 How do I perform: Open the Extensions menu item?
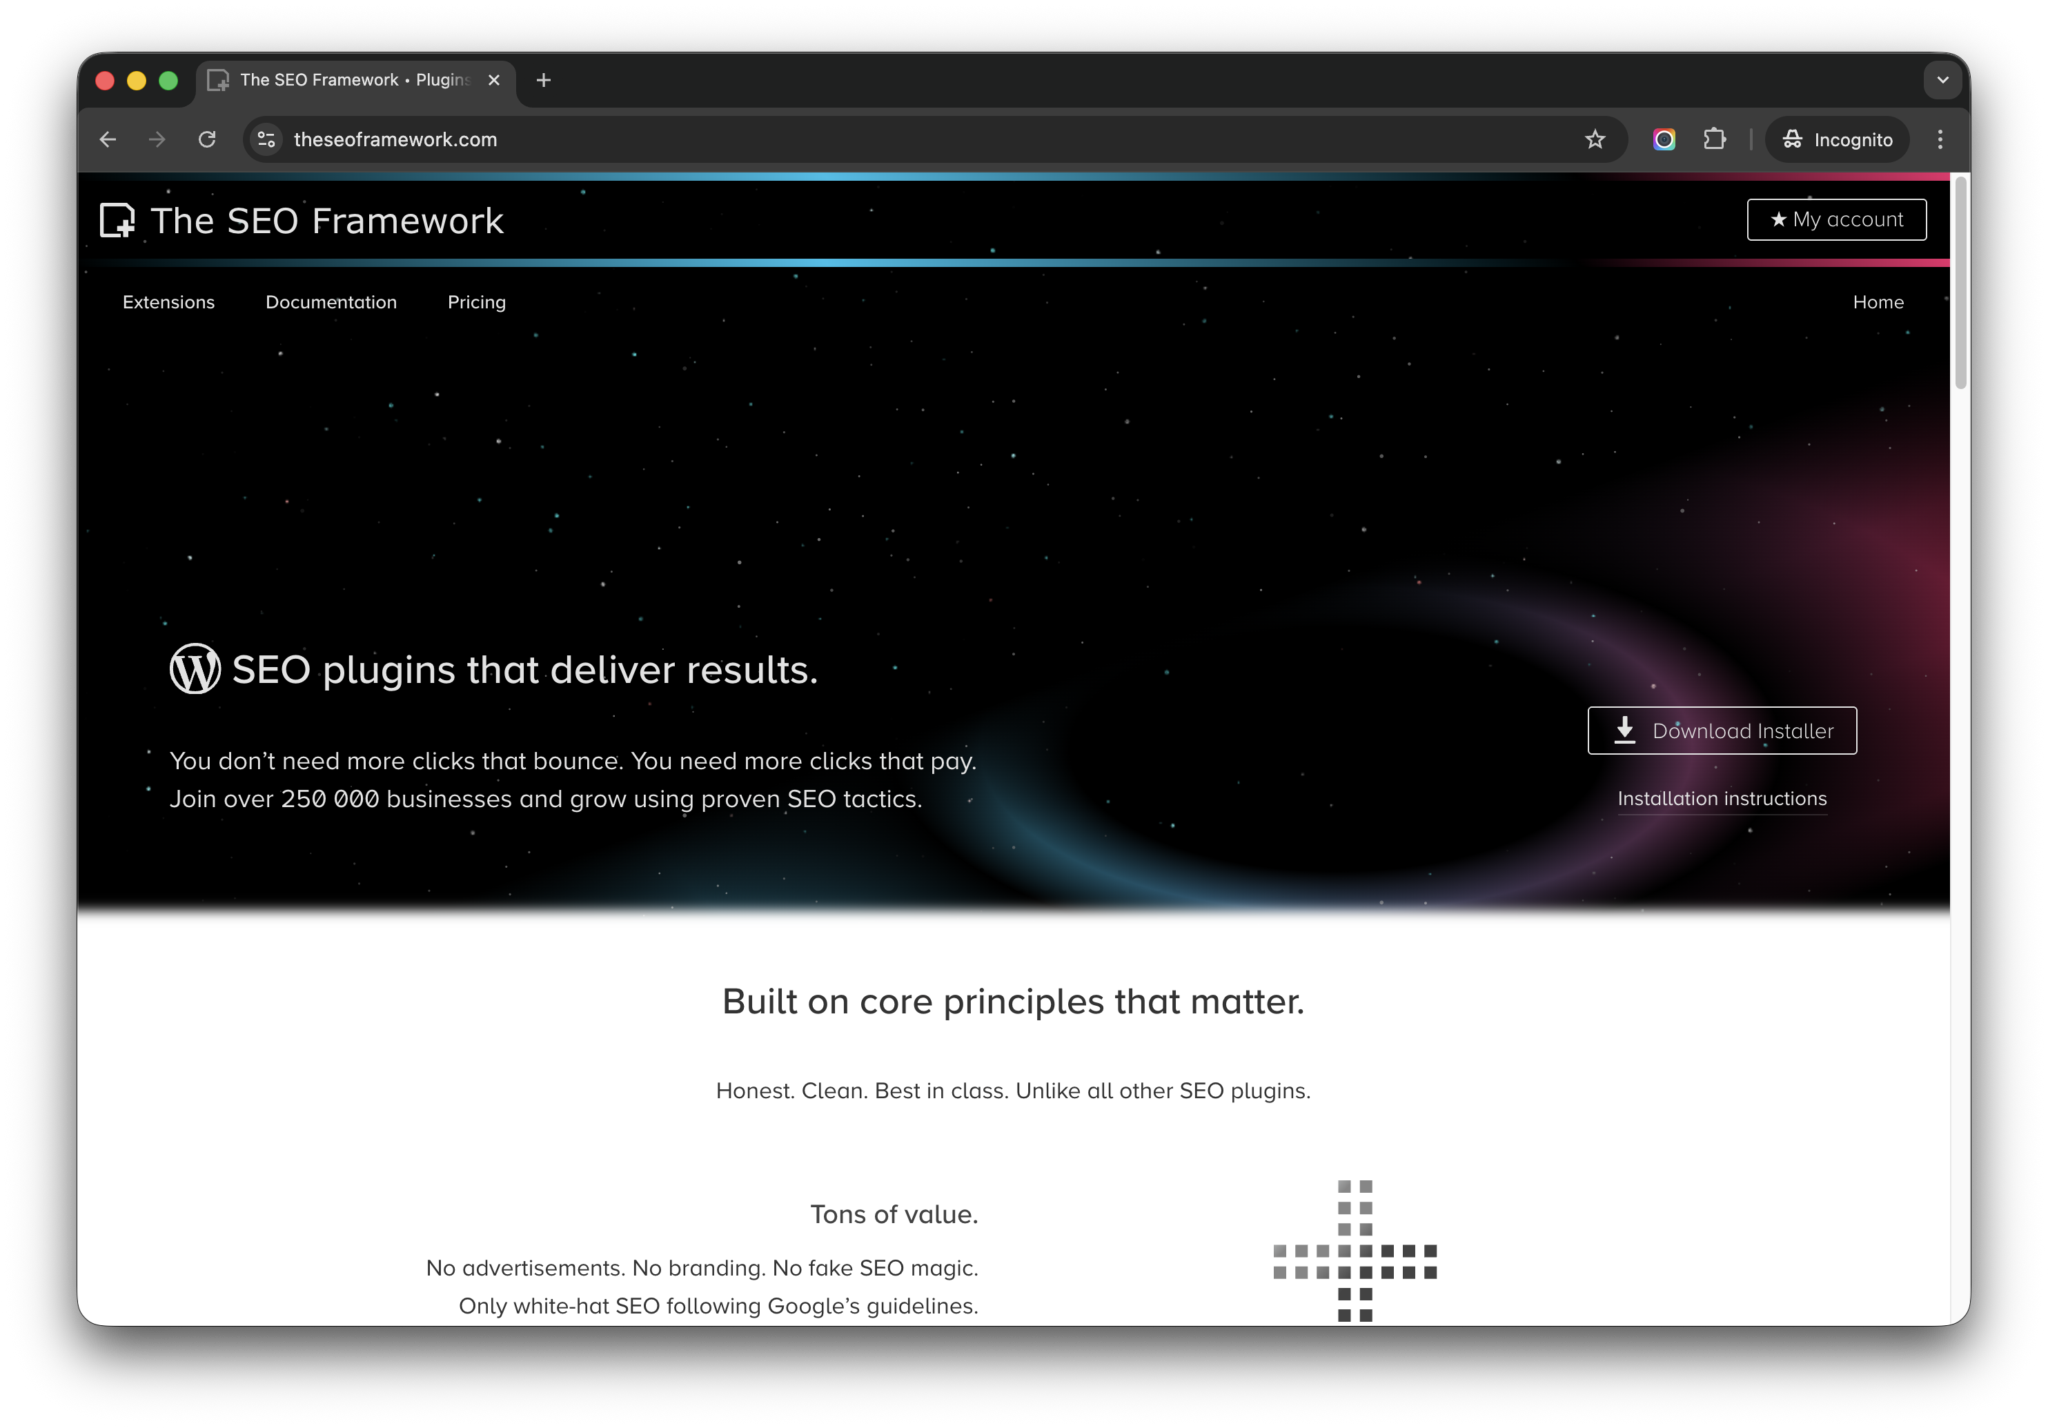(x=168, y=302)
